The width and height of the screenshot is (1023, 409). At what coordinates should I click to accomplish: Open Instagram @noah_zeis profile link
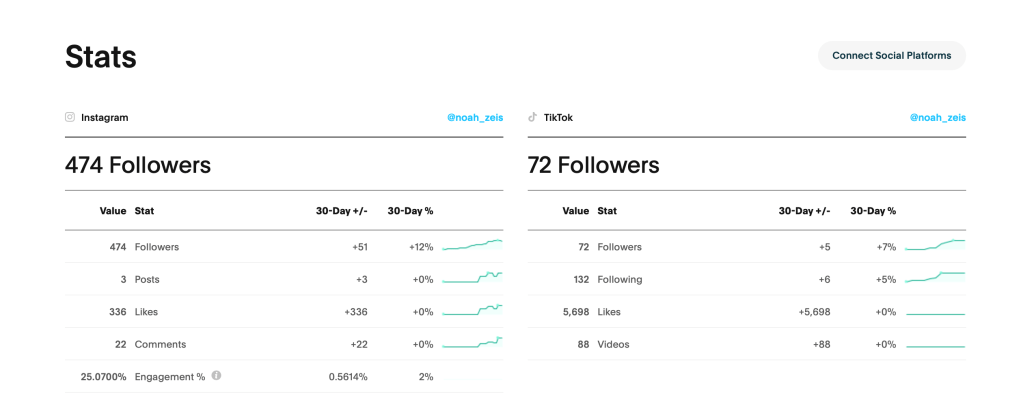[x=475, y=118]
